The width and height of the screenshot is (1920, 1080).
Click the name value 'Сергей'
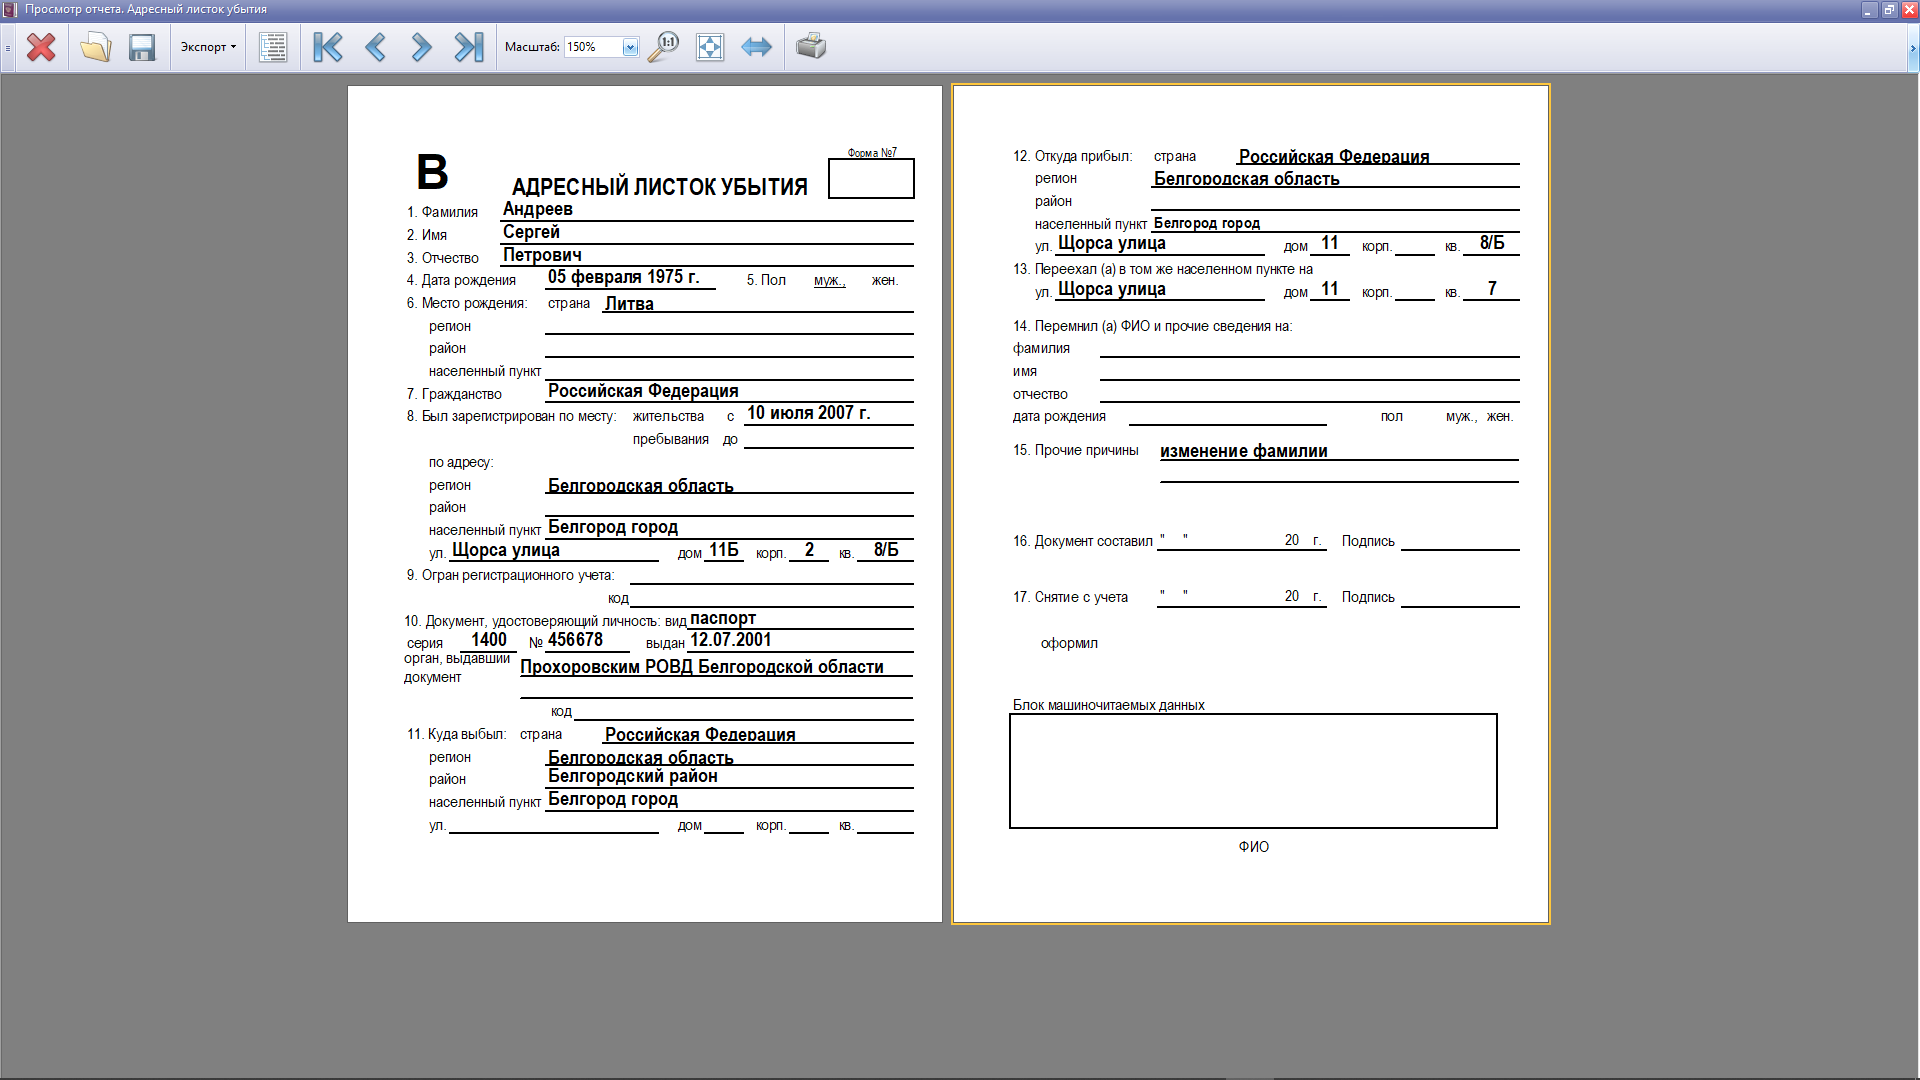pos(531,232)
